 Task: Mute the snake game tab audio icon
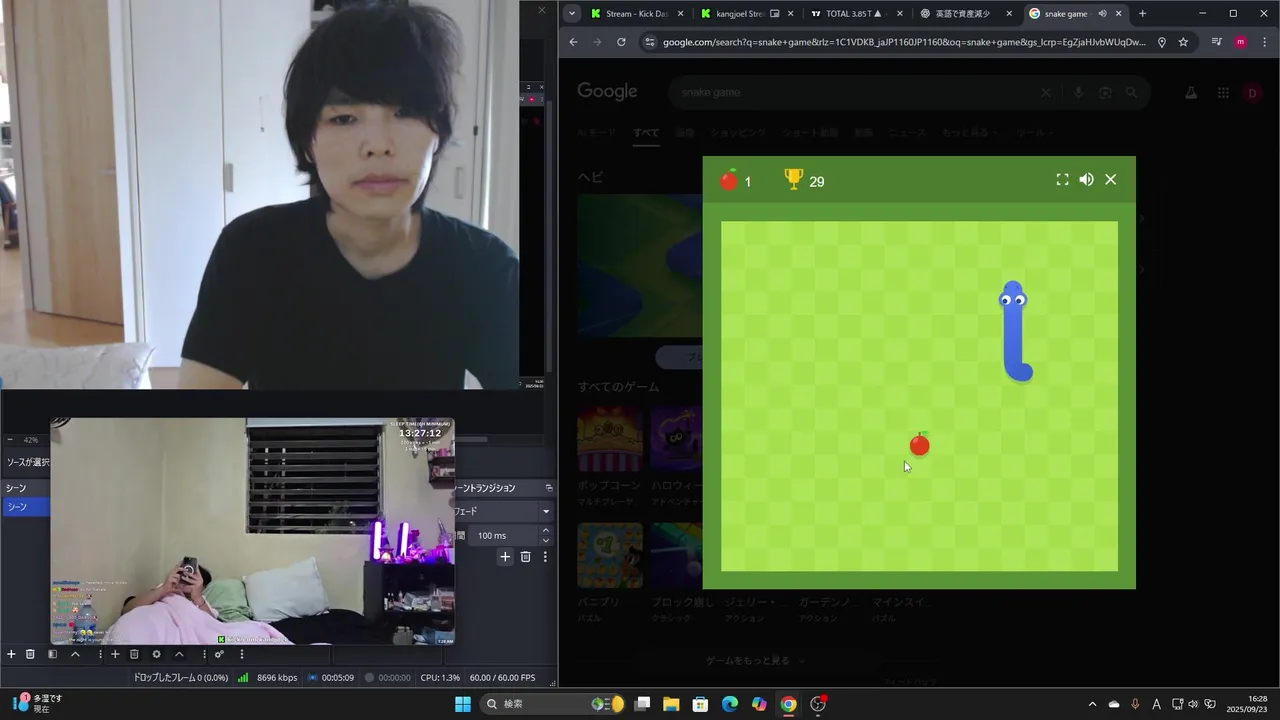point(1102,14)
